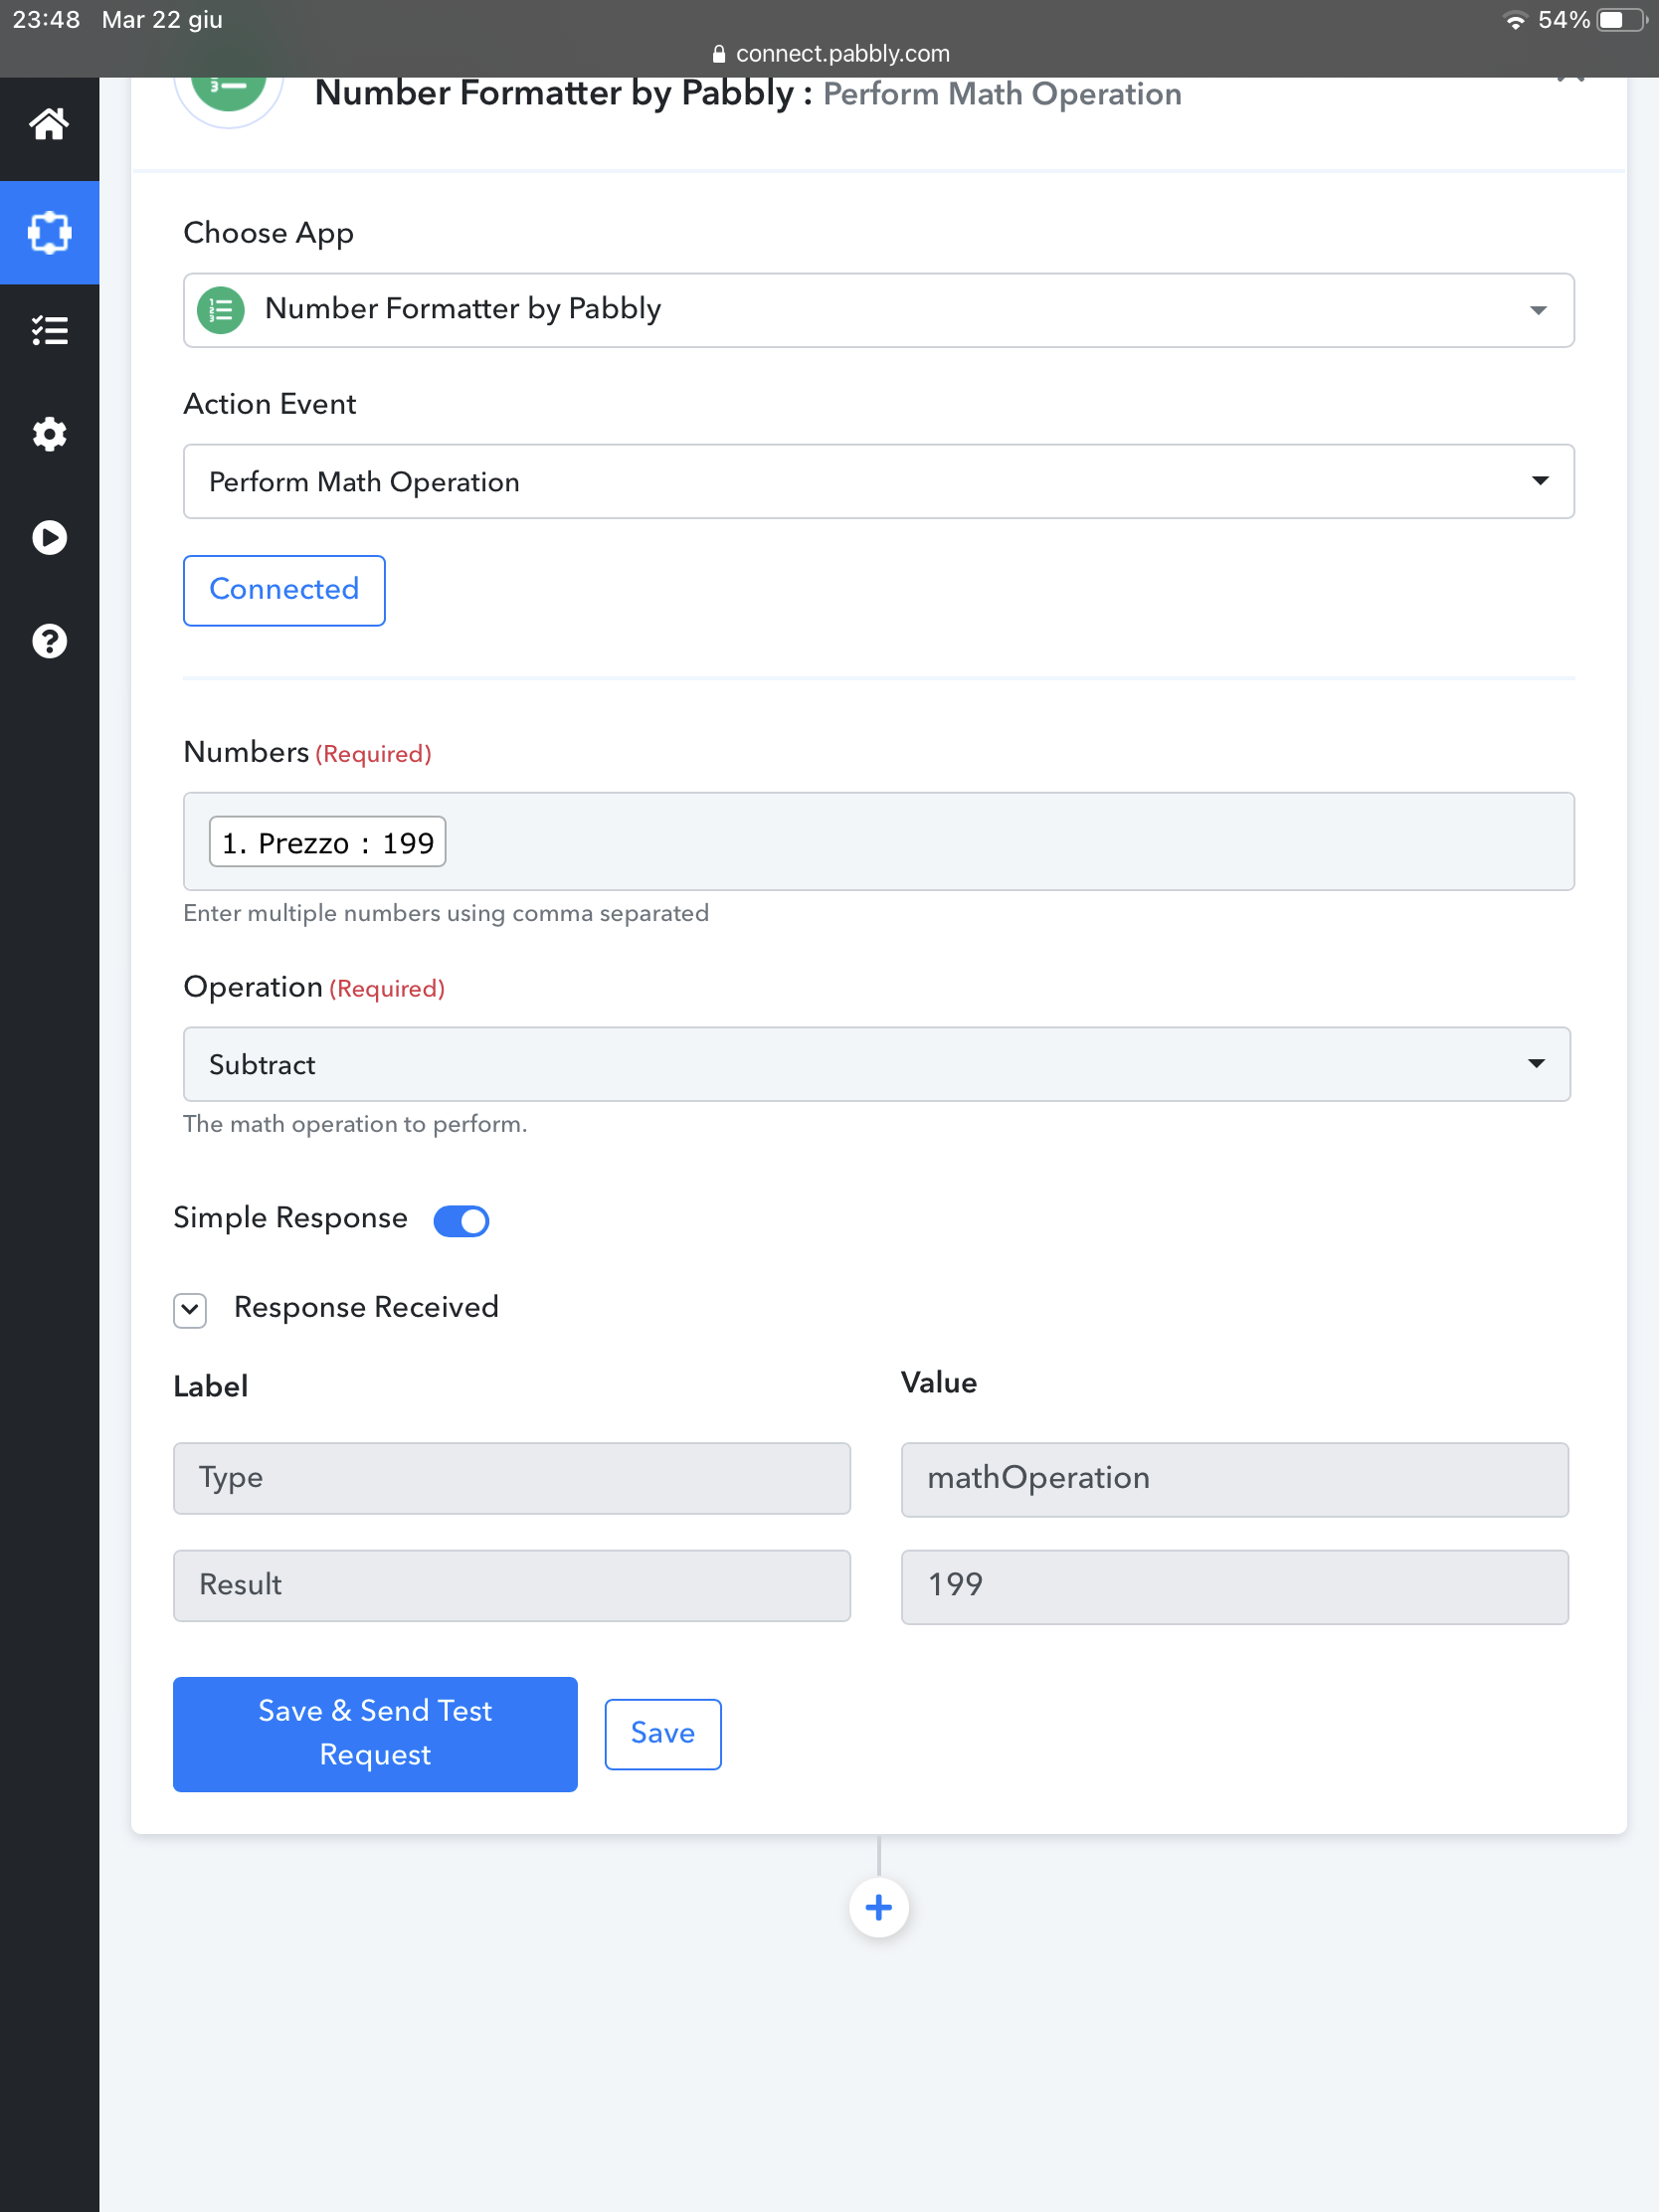The image size is (1659, 2212).
Task: Open the Choose App dropdown
Action: click(x=878, y=310)
